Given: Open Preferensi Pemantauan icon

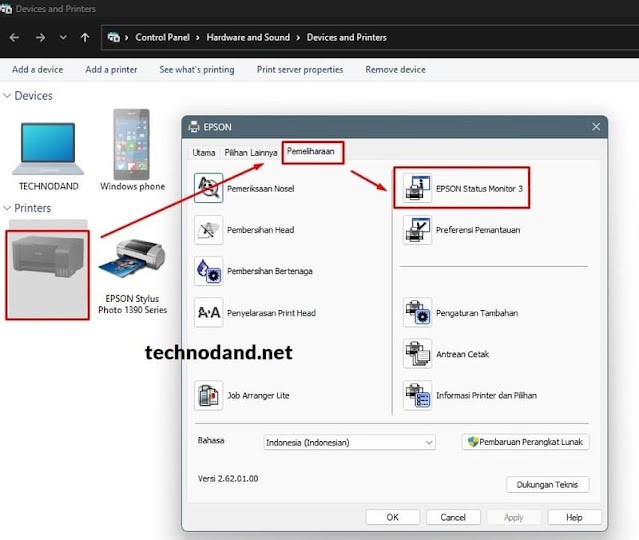Looking at the screenshot, I should 417,230.
